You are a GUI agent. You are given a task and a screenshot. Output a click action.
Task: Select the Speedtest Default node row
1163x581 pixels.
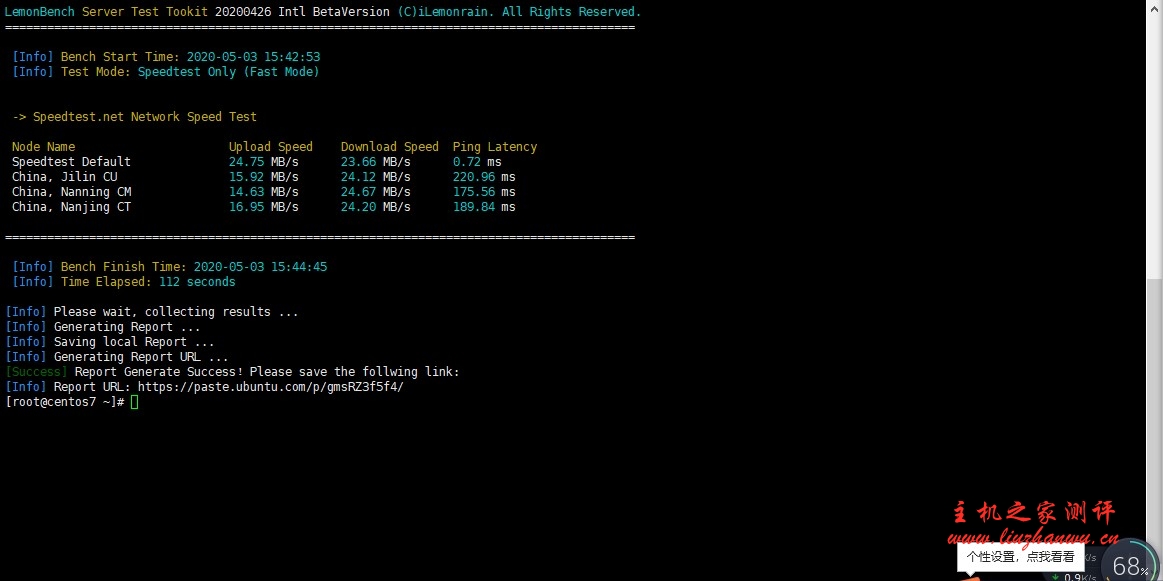(x=71, y=162)
